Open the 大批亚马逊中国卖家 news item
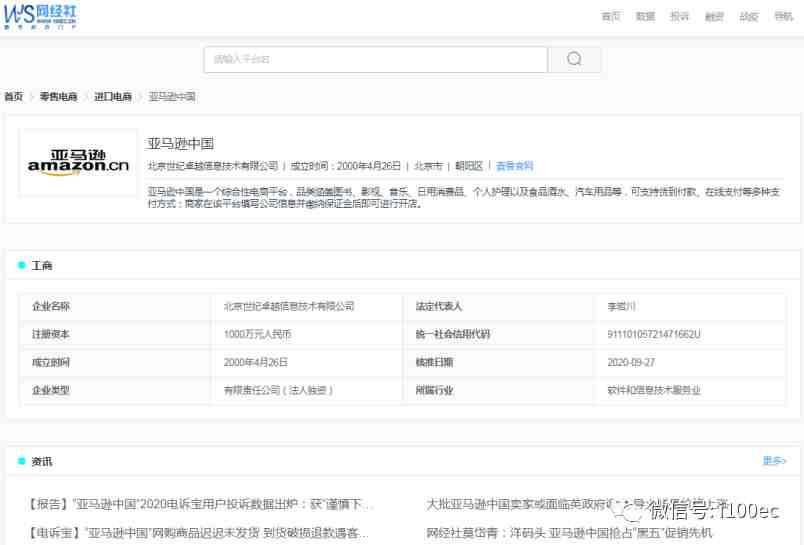804x545 pixels. click(577, 504)
